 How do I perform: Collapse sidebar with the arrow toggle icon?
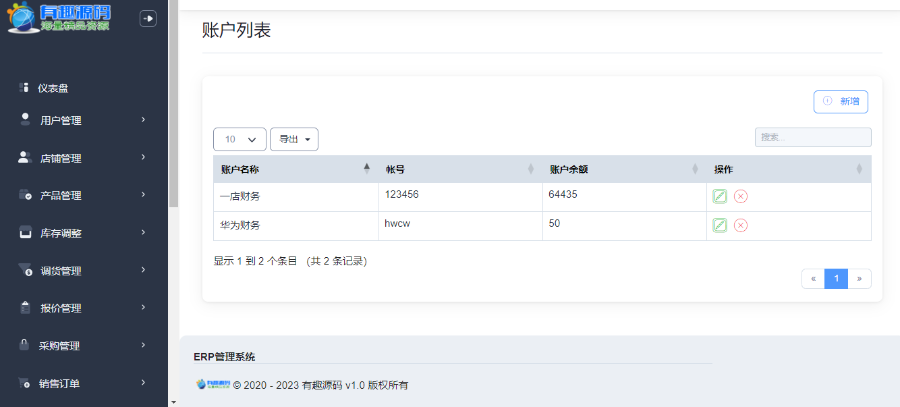click(x=148, y=18)
